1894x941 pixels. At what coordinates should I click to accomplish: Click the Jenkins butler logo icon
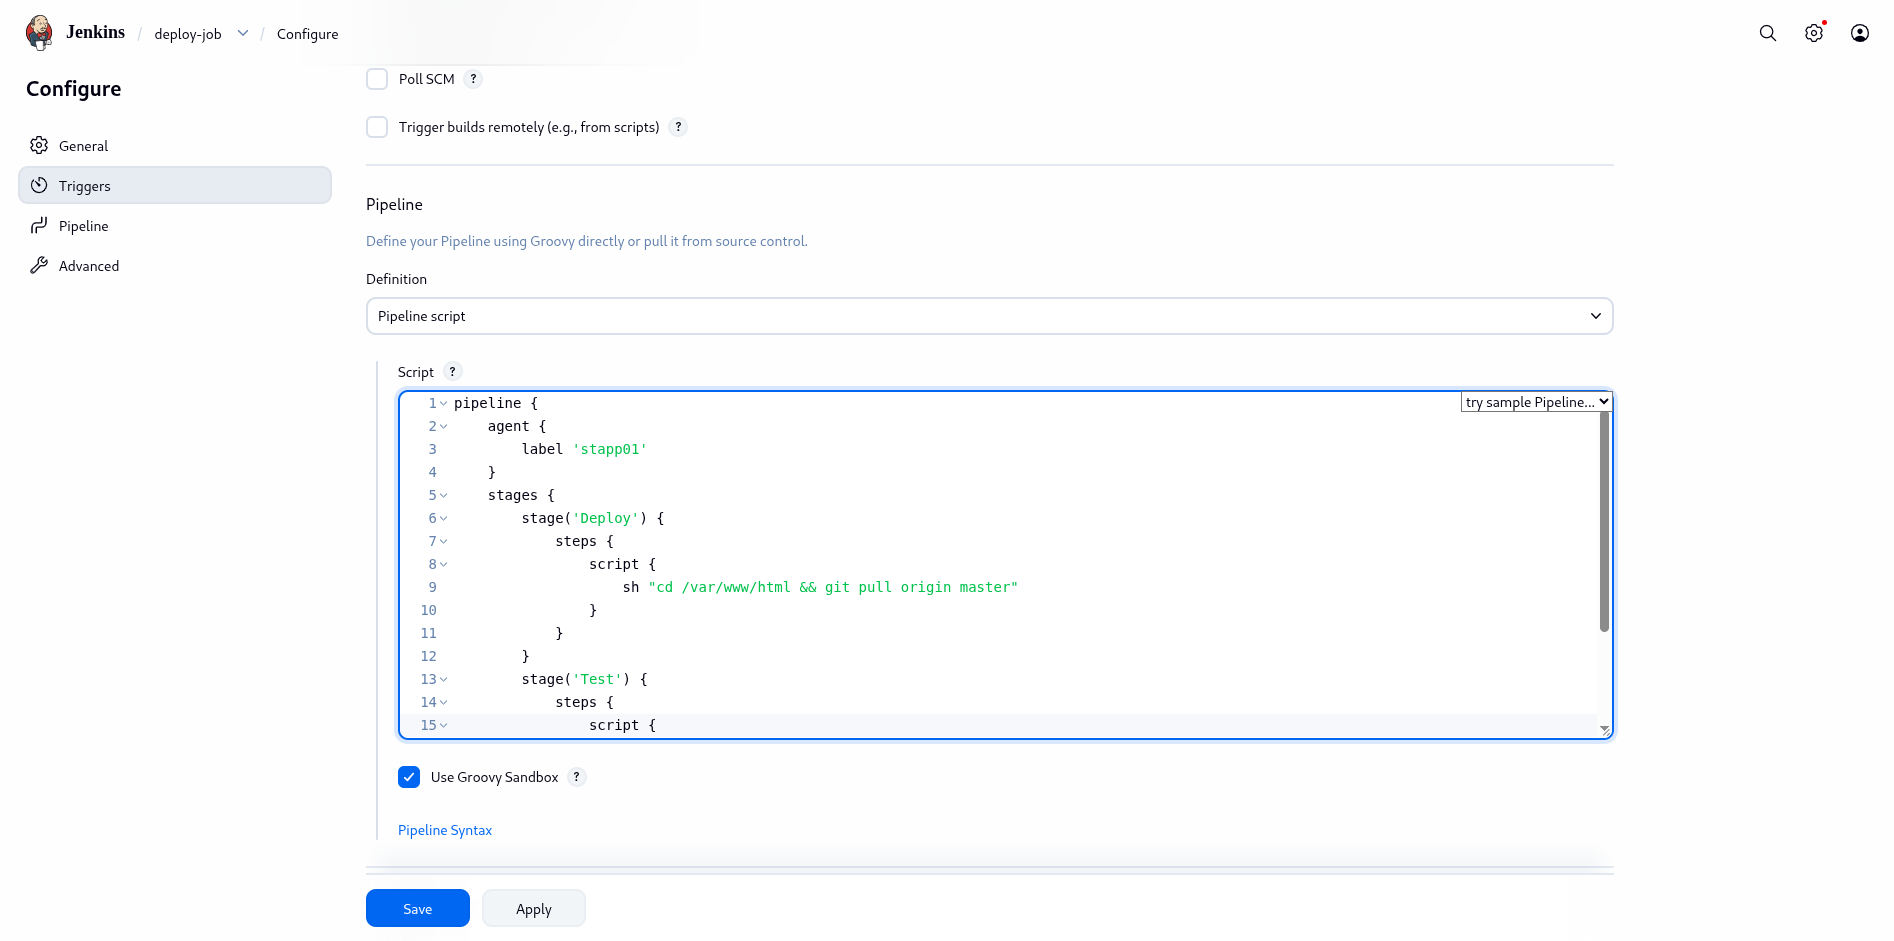tap(39, 32)
